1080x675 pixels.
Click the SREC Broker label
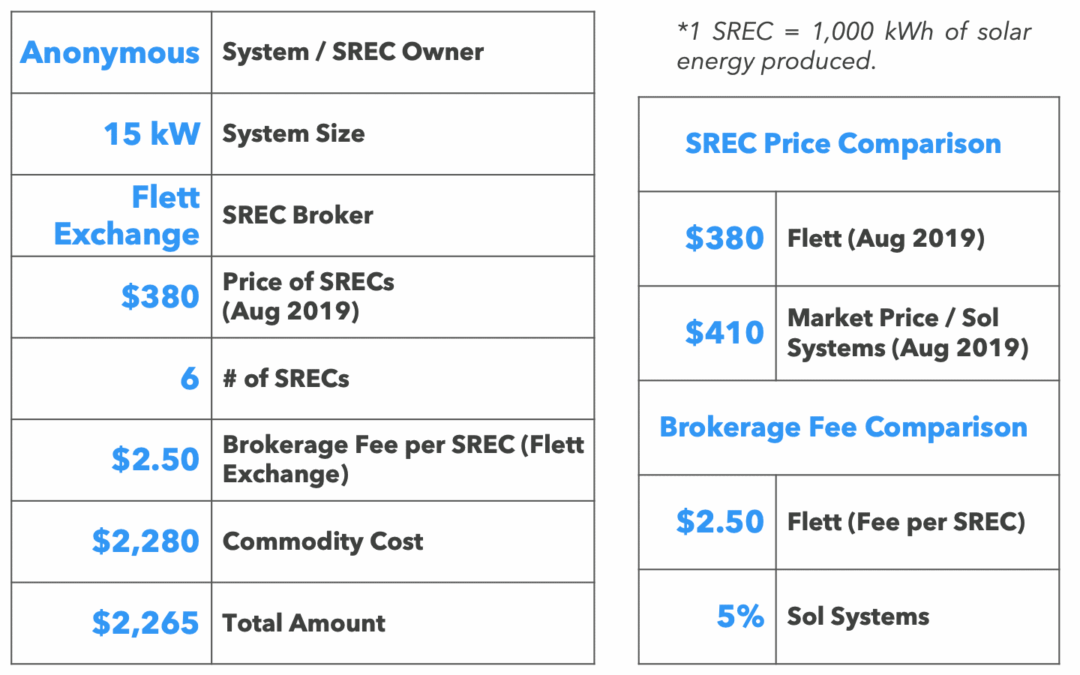point(297,215)
